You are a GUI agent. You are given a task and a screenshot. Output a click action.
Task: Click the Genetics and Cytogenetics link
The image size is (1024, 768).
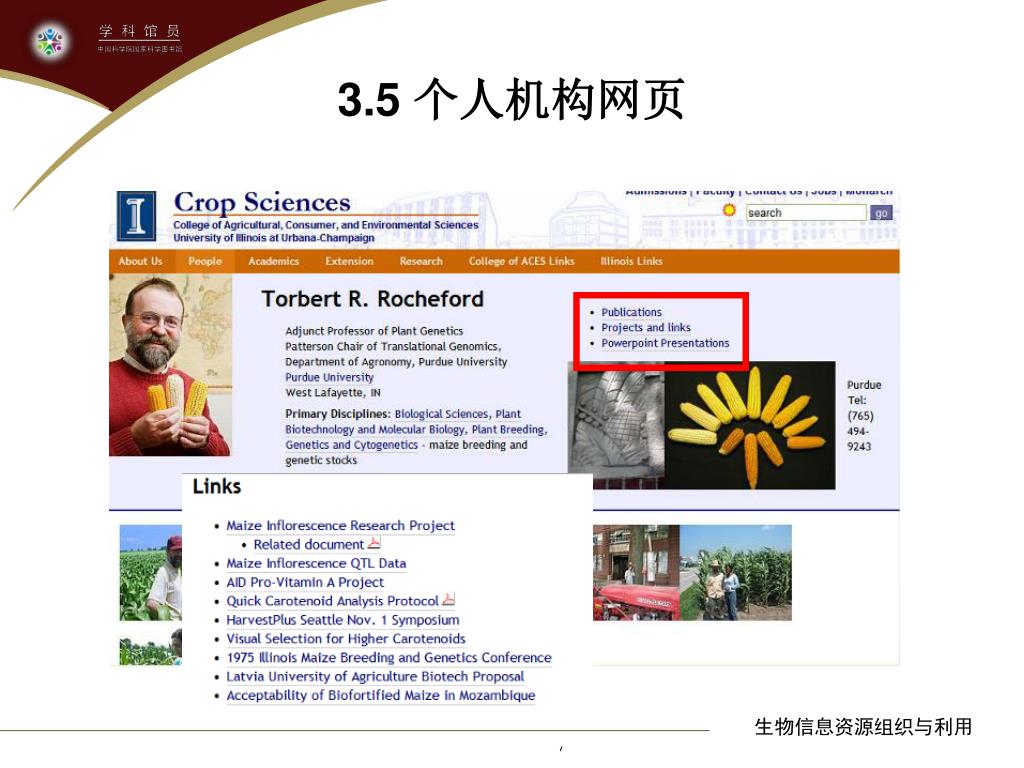pyautogui.click(x=351, y=445)
